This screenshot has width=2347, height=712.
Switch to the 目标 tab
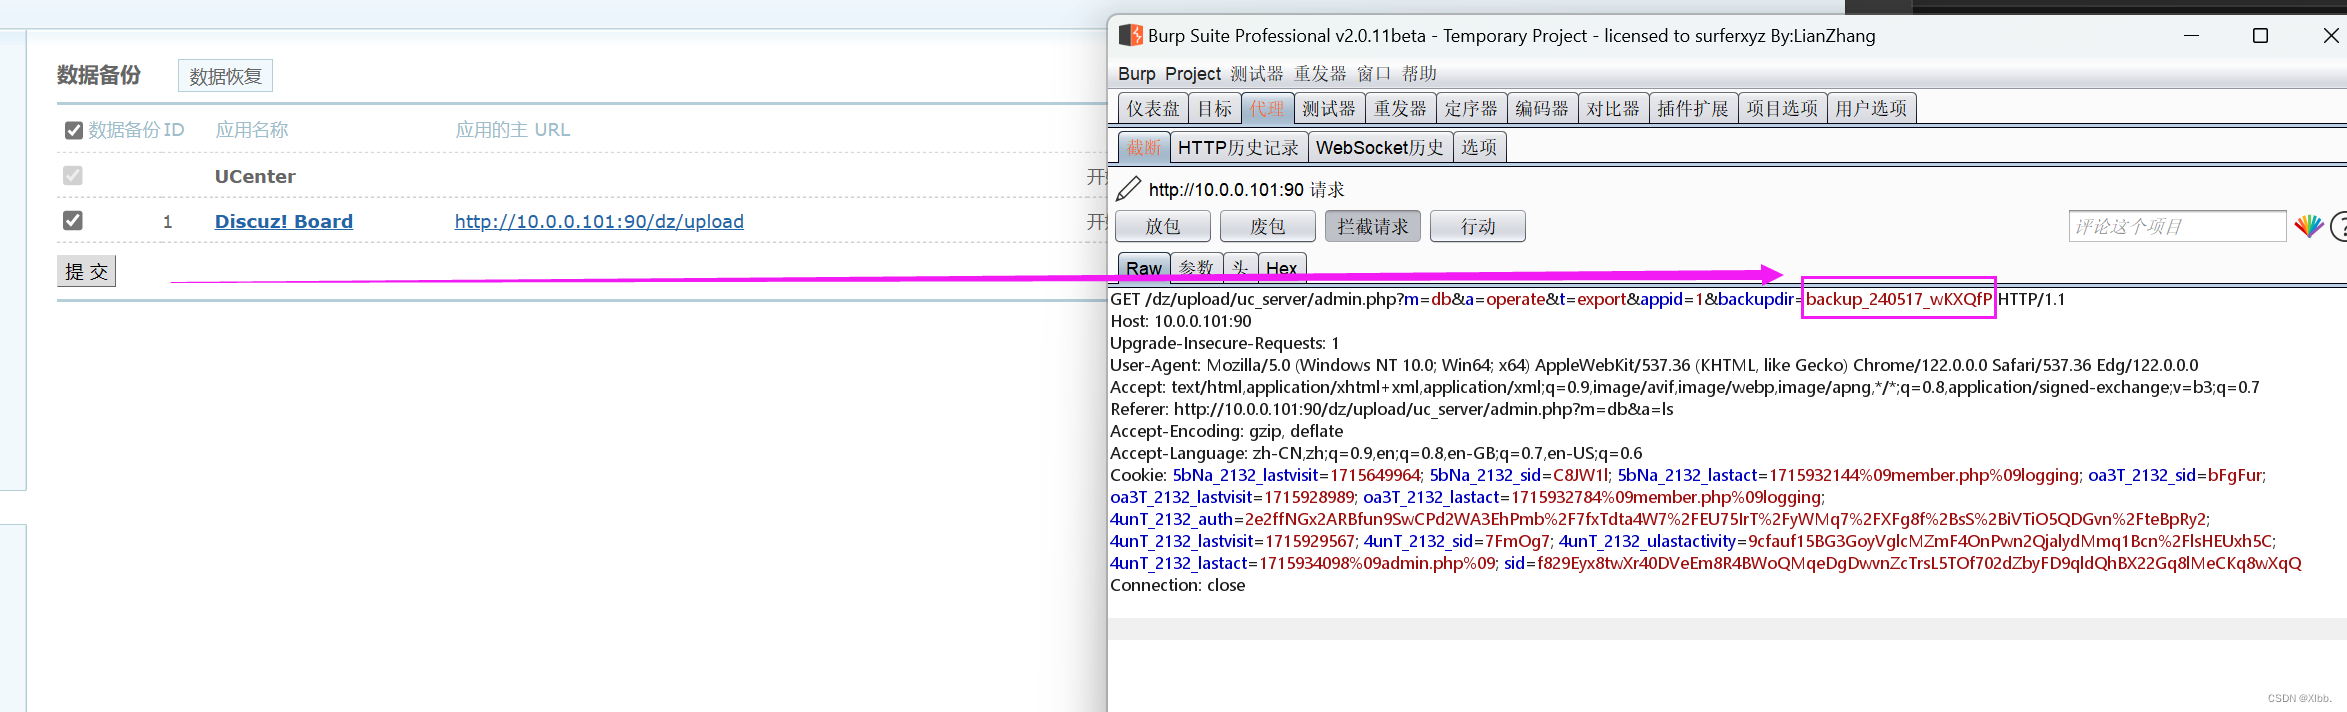(1215, 108)
